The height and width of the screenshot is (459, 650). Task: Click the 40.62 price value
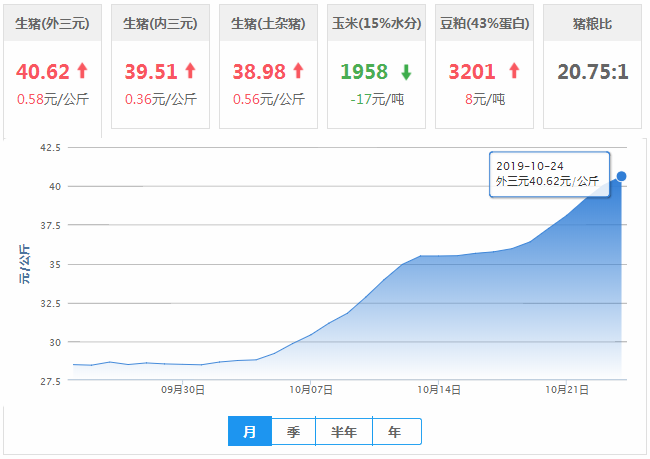(43, 72)
